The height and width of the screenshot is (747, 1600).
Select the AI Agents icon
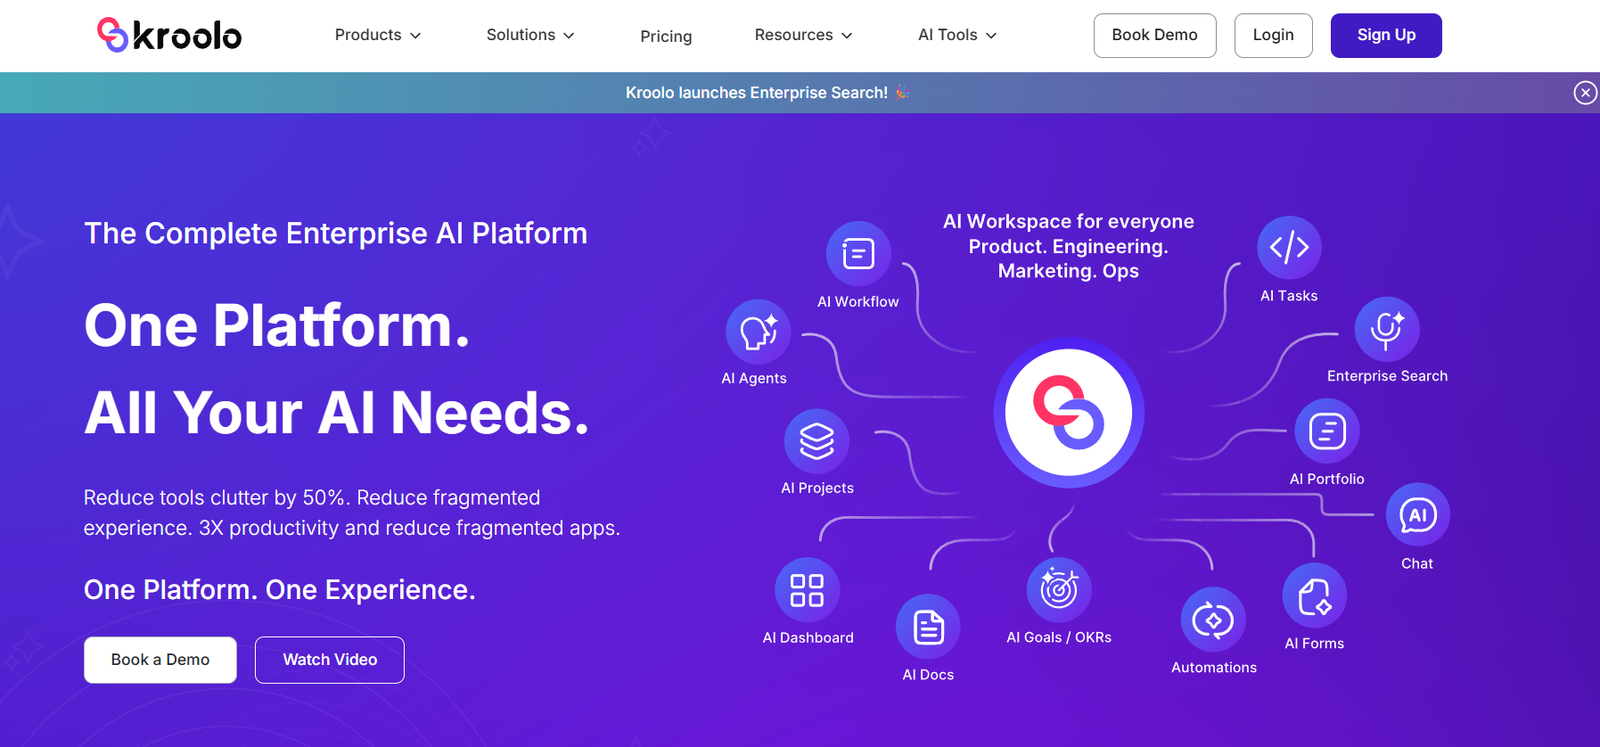click(x=757, y=332)
